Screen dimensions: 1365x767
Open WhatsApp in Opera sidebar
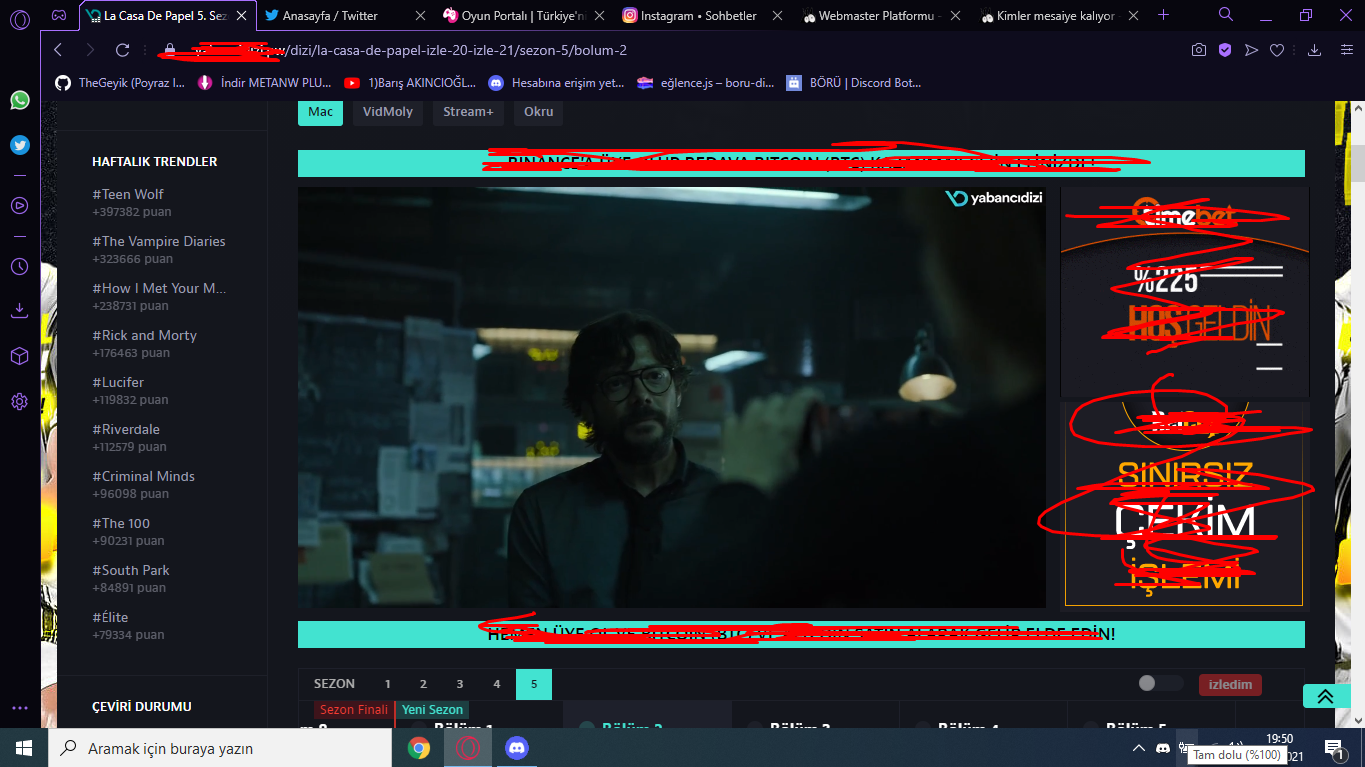tap(20, 100)
